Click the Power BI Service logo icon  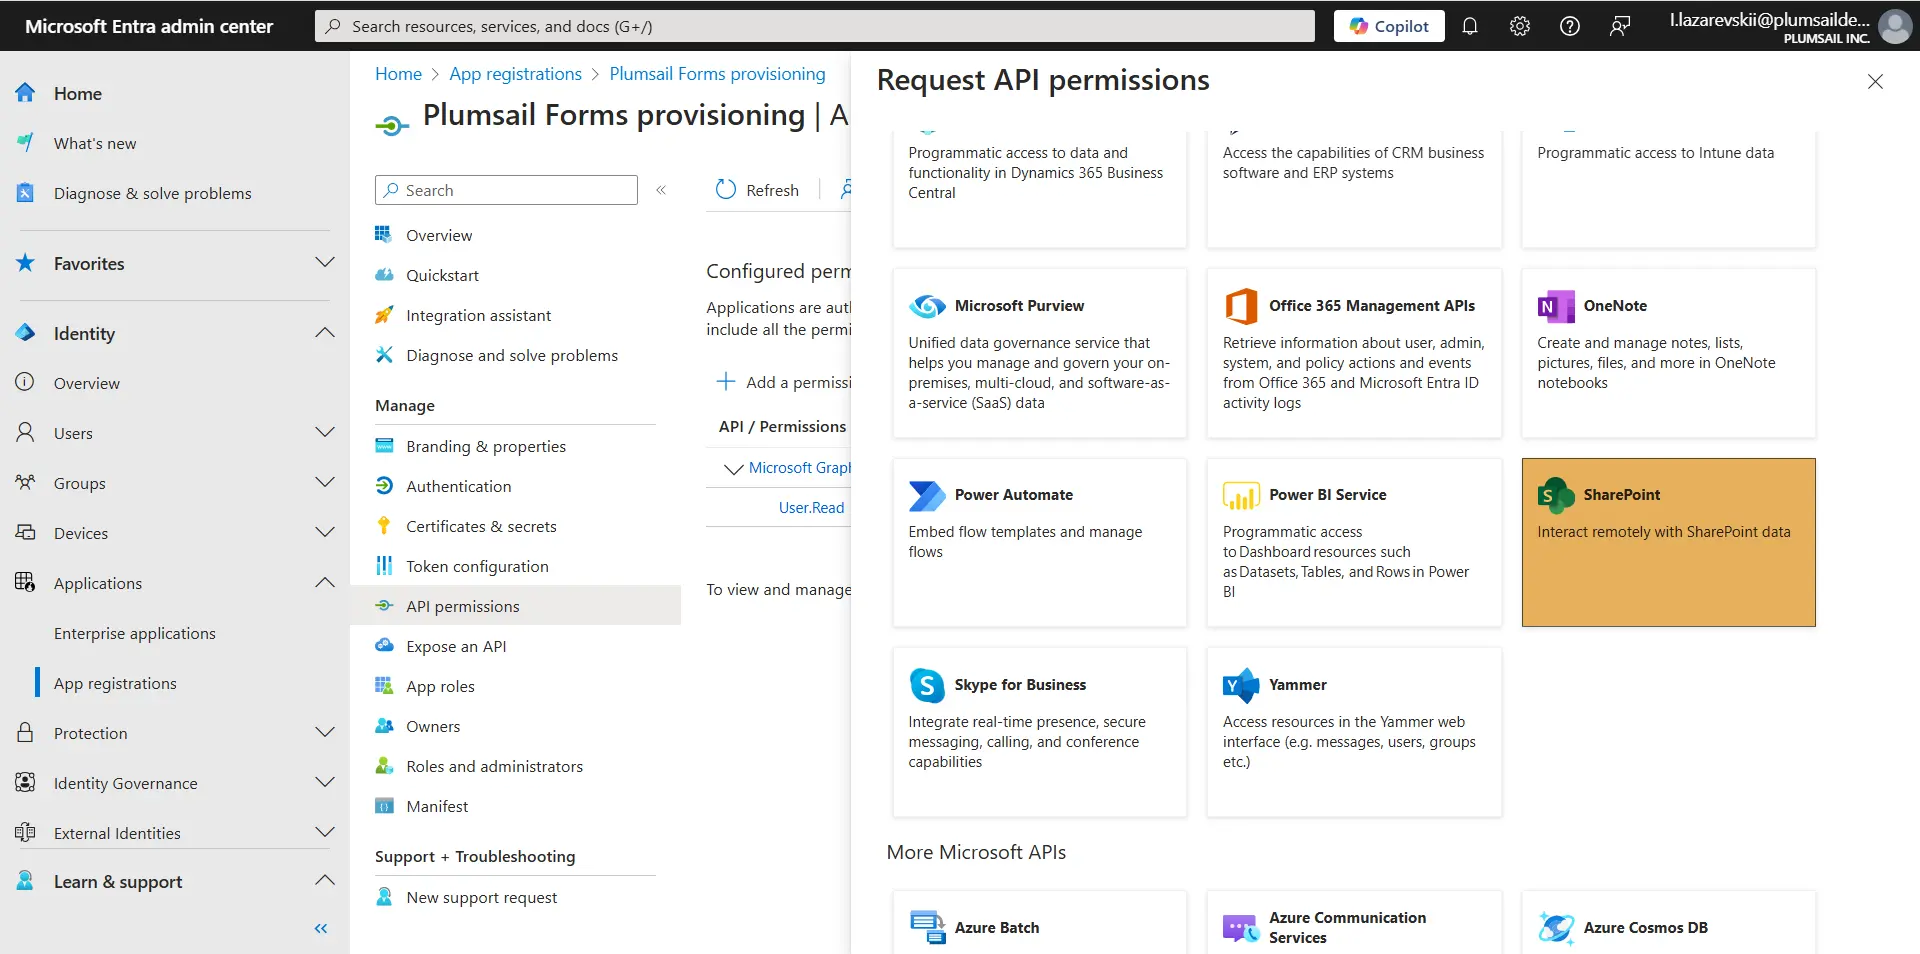[1241, 495]
